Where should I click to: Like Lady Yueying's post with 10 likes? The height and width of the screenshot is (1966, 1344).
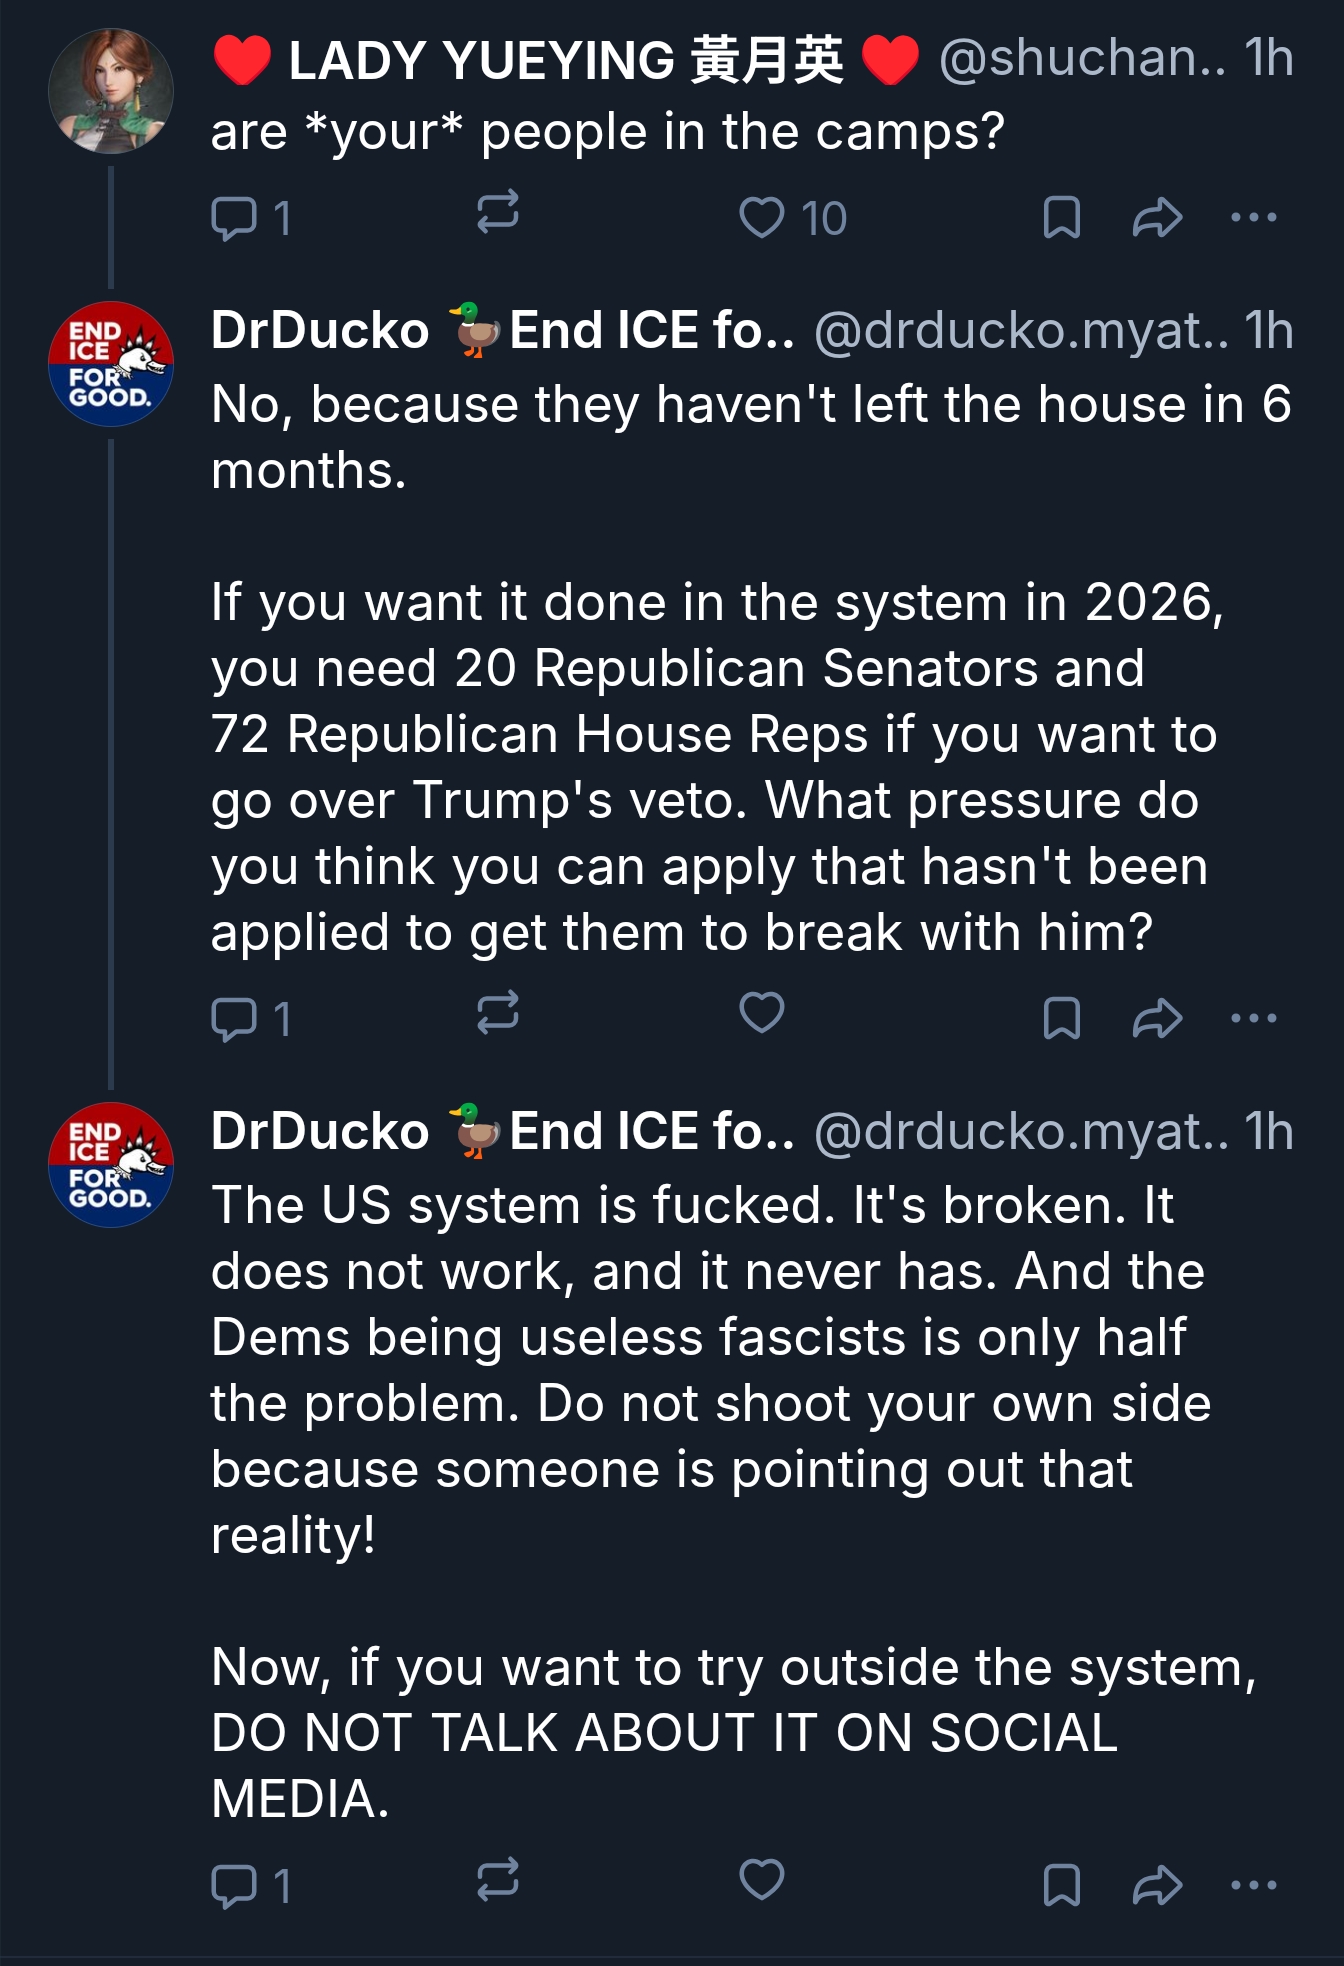click(762, 217)
